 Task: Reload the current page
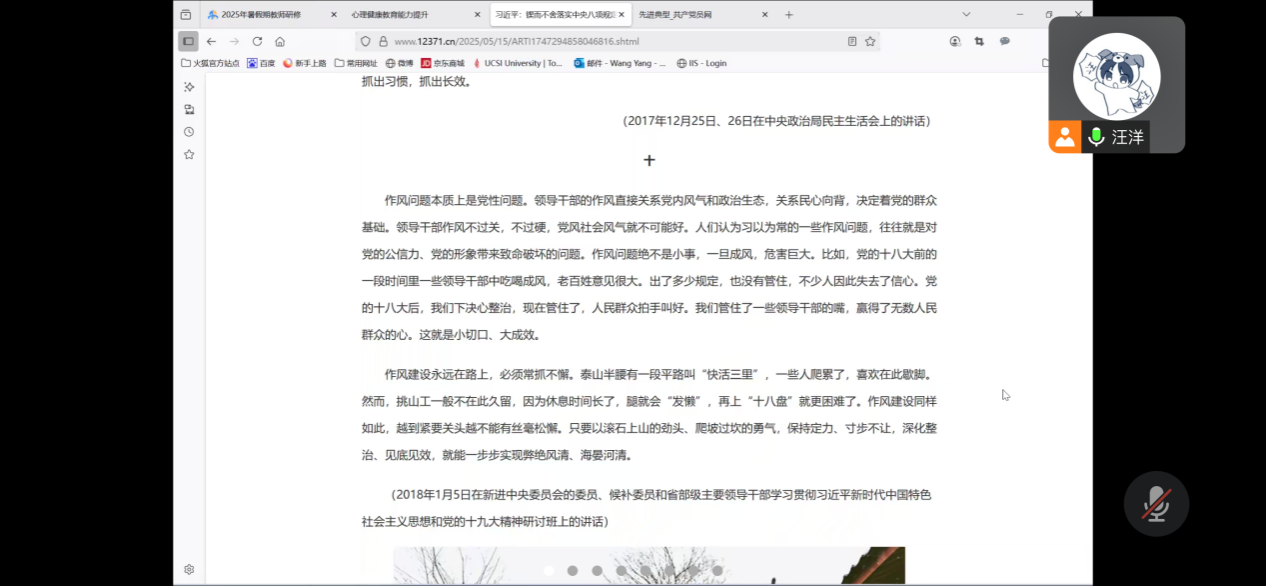click(x=257, y=41)
